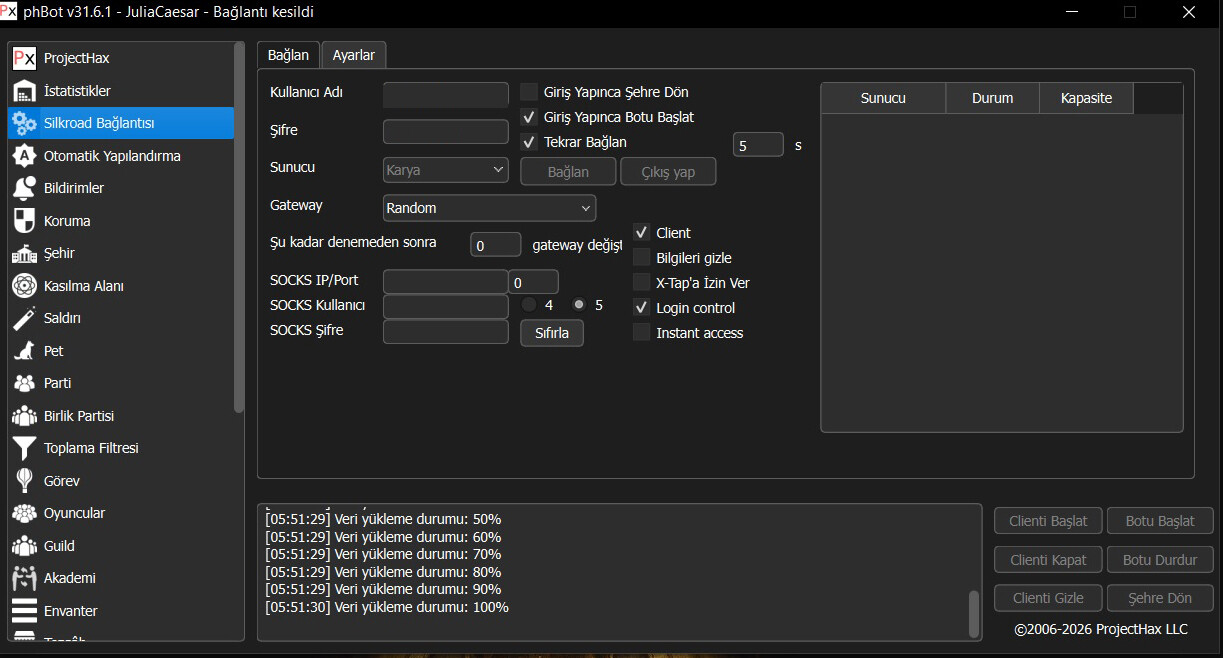Click the Bildirimler bell icon
The image size is (1223, 658).
tap(25, 188)
